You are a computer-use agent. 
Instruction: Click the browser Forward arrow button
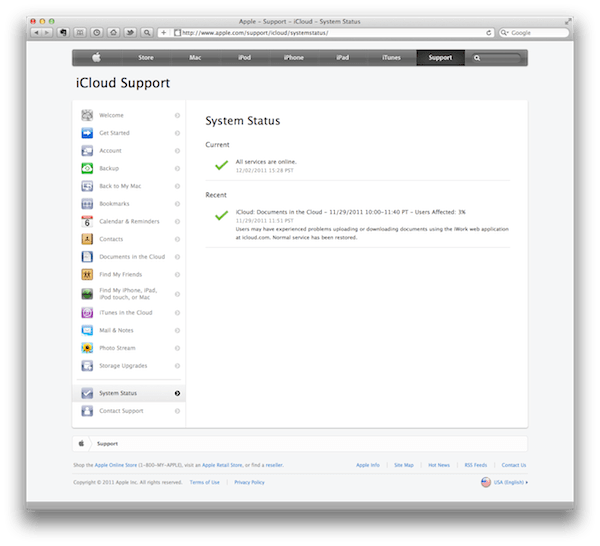[47, 33]
